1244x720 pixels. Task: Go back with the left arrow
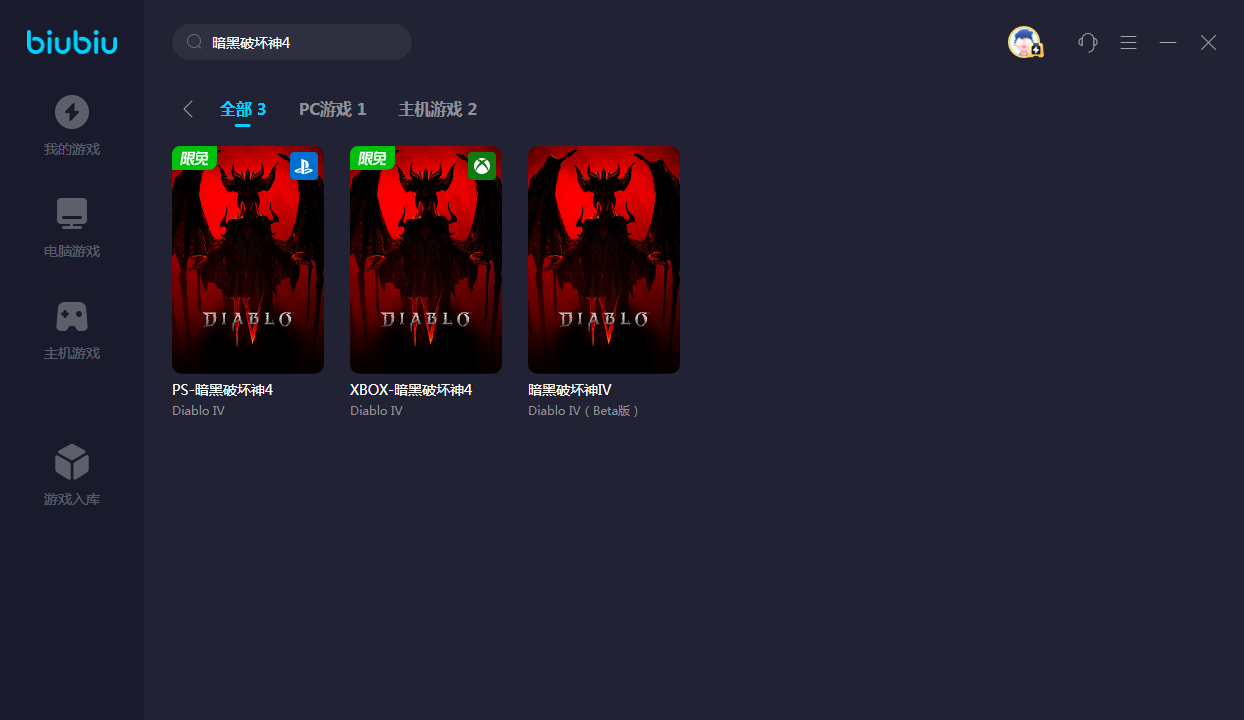(x=188, y=109)
